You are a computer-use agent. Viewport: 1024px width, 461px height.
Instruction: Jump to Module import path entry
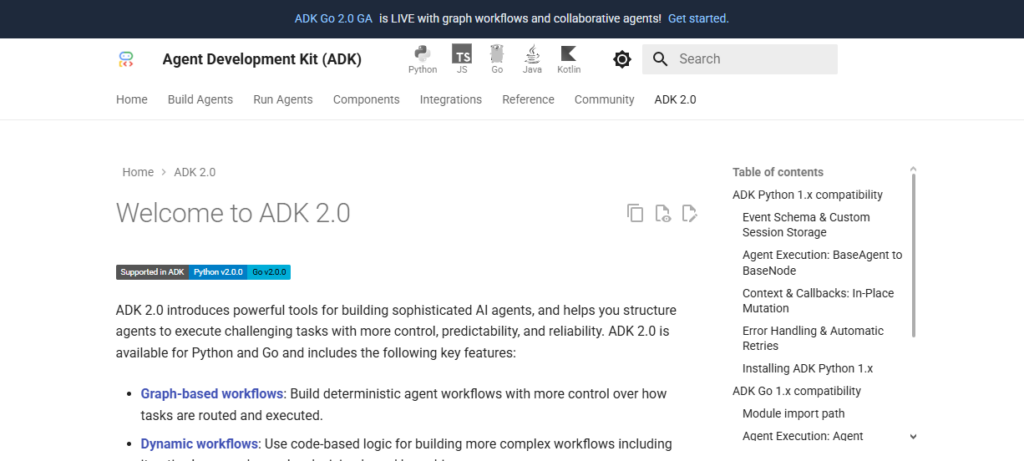793,413
